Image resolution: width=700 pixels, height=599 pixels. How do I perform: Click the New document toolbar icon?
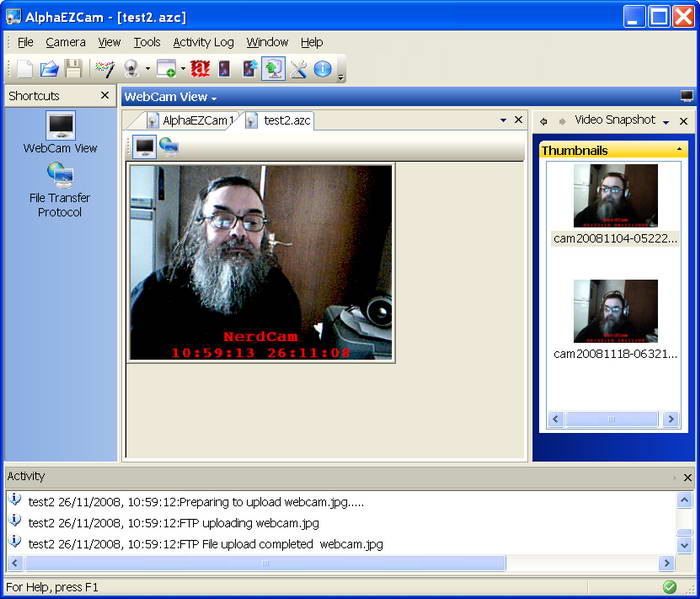[25, 69]
